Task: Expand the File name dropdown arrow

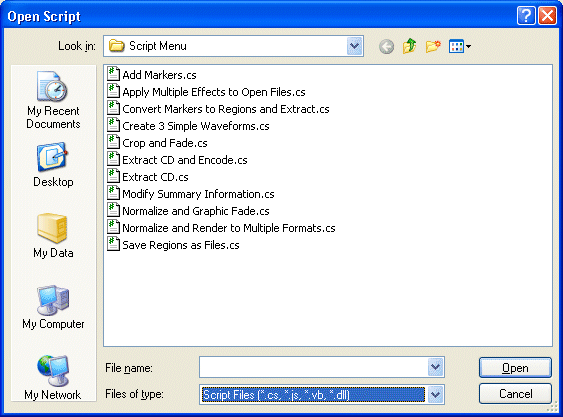Action: pos(435,367)
